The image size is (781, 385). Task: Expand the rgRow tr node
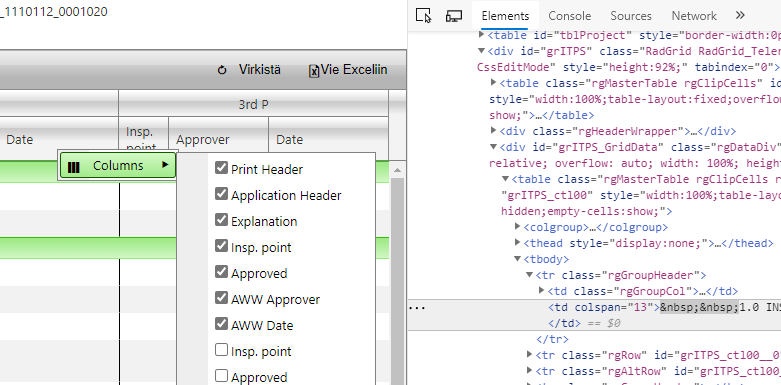click(x=529, y=355)
